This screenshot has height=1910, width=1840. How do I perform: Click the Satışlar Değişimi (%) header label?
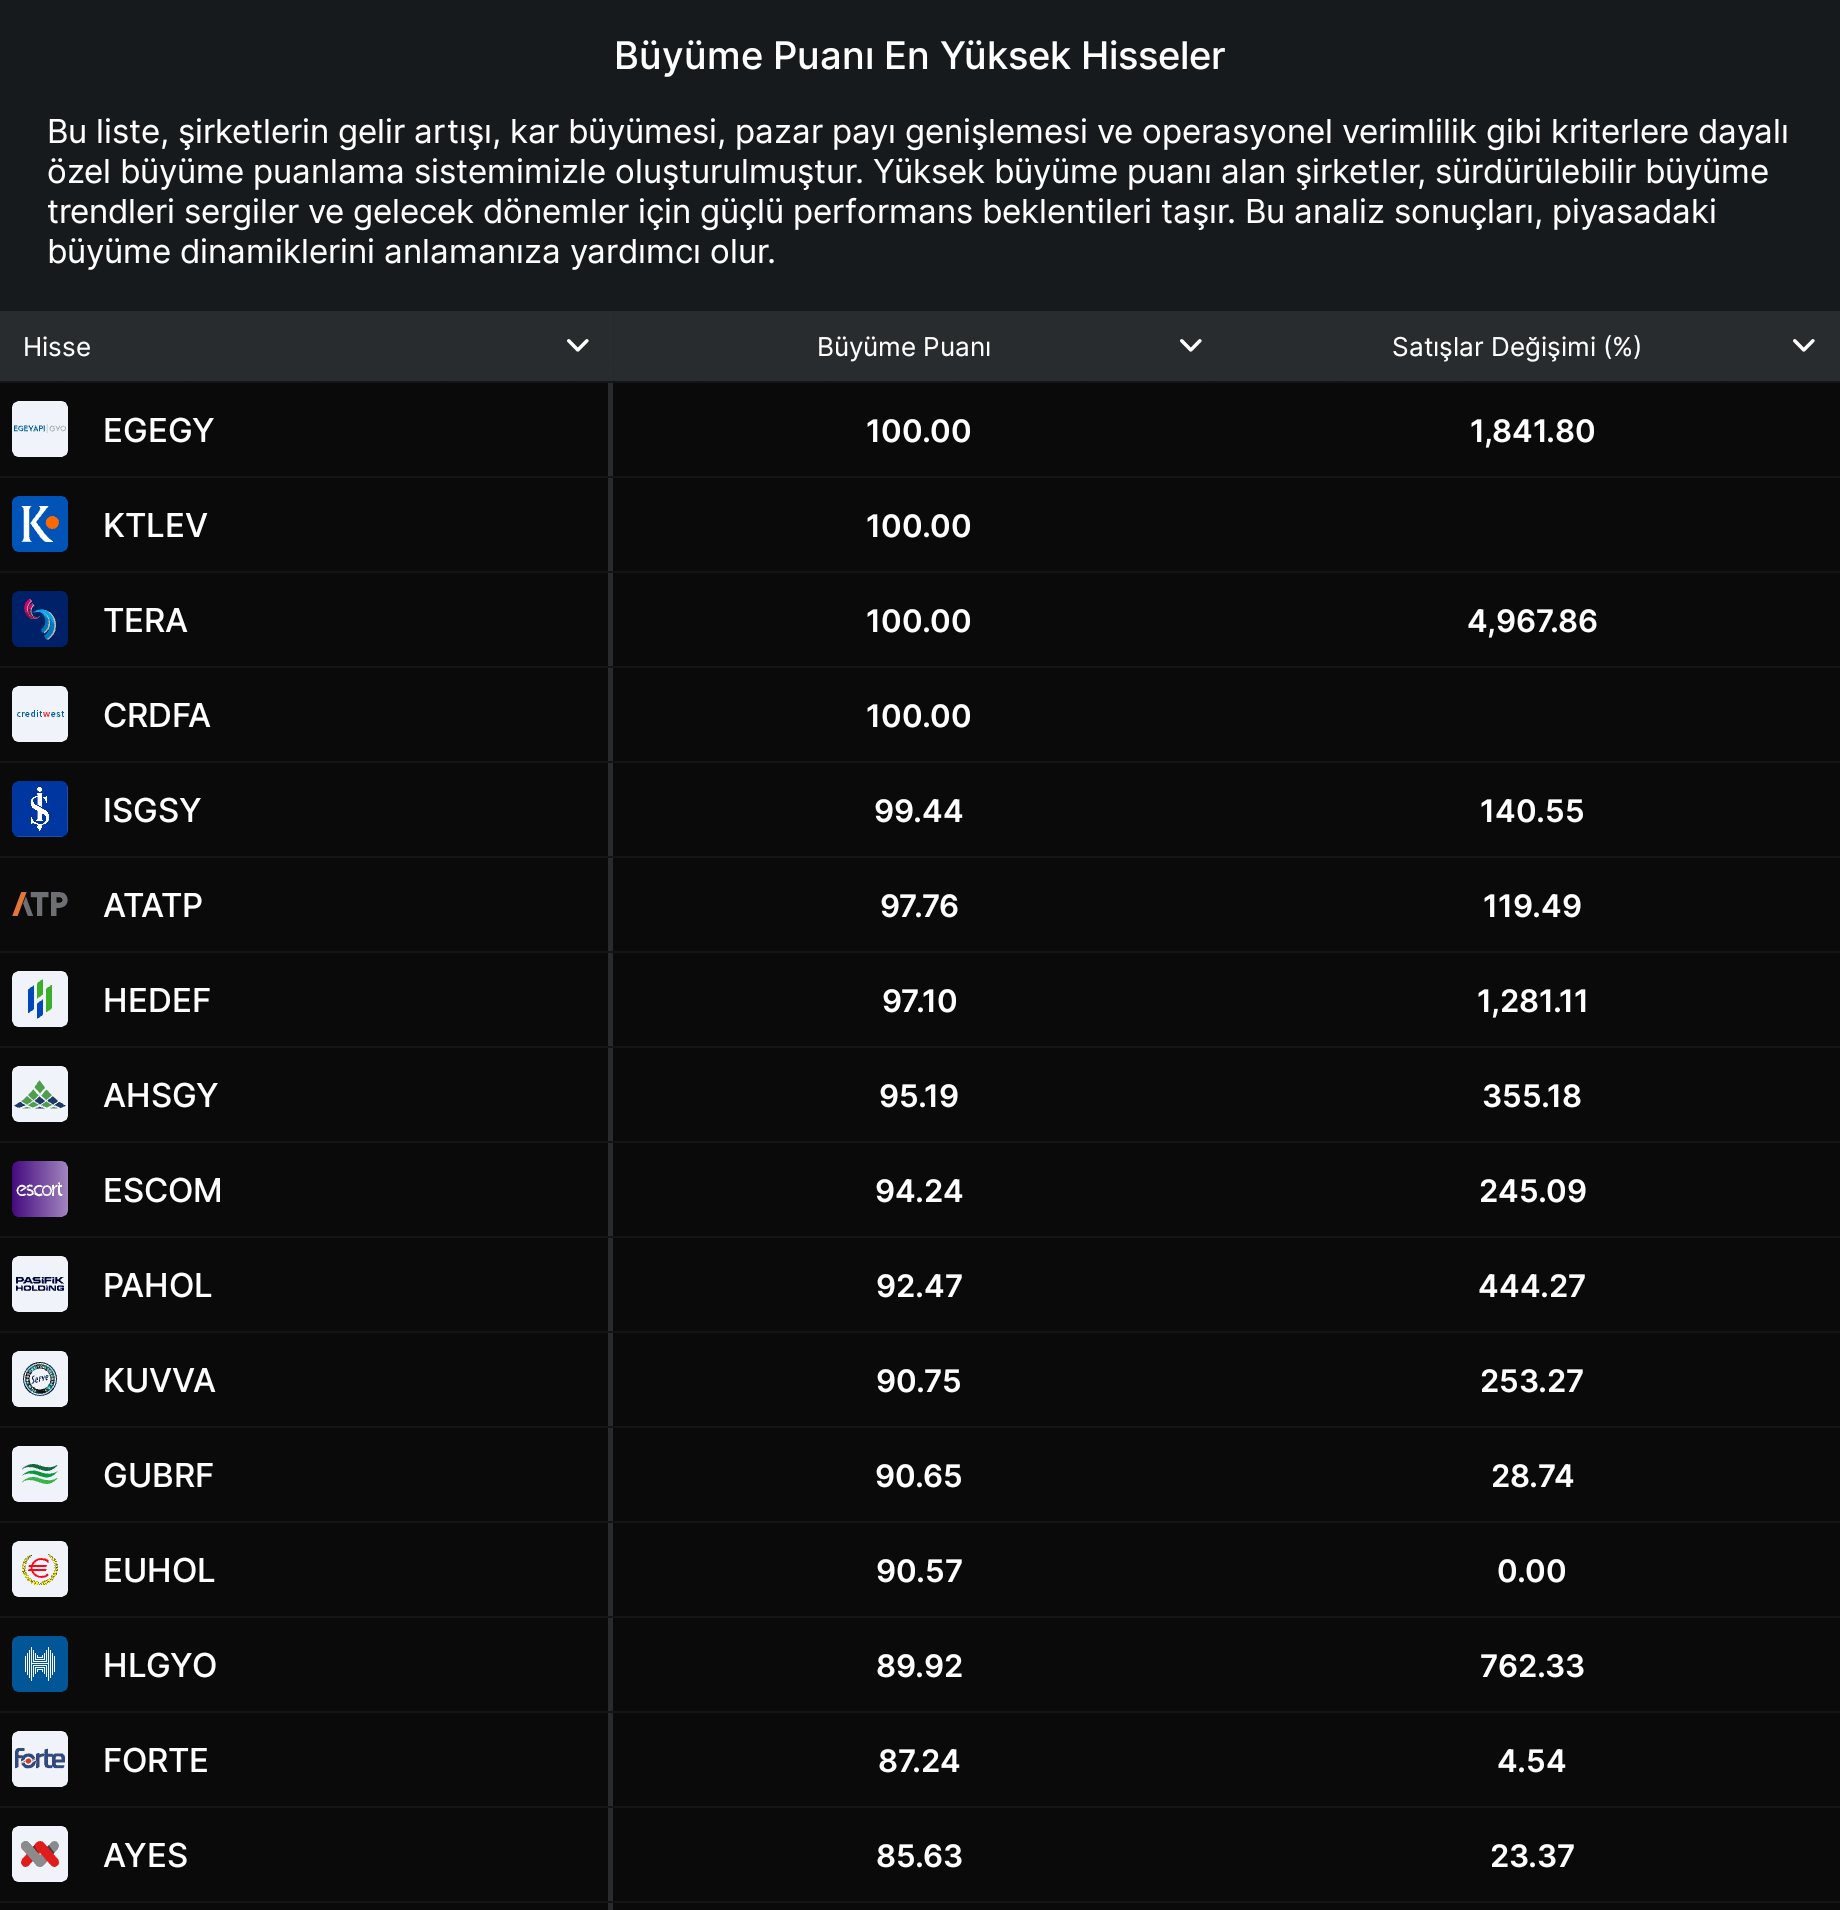(x=1516, y=347)
